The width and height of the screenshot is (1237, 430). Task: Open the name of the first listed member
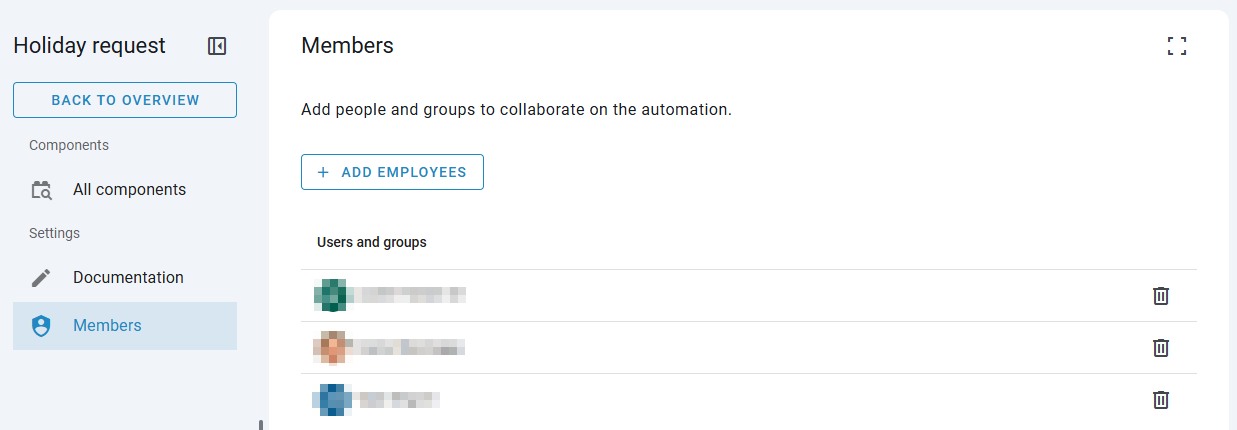pyautogui.click(x=413, y=295)
